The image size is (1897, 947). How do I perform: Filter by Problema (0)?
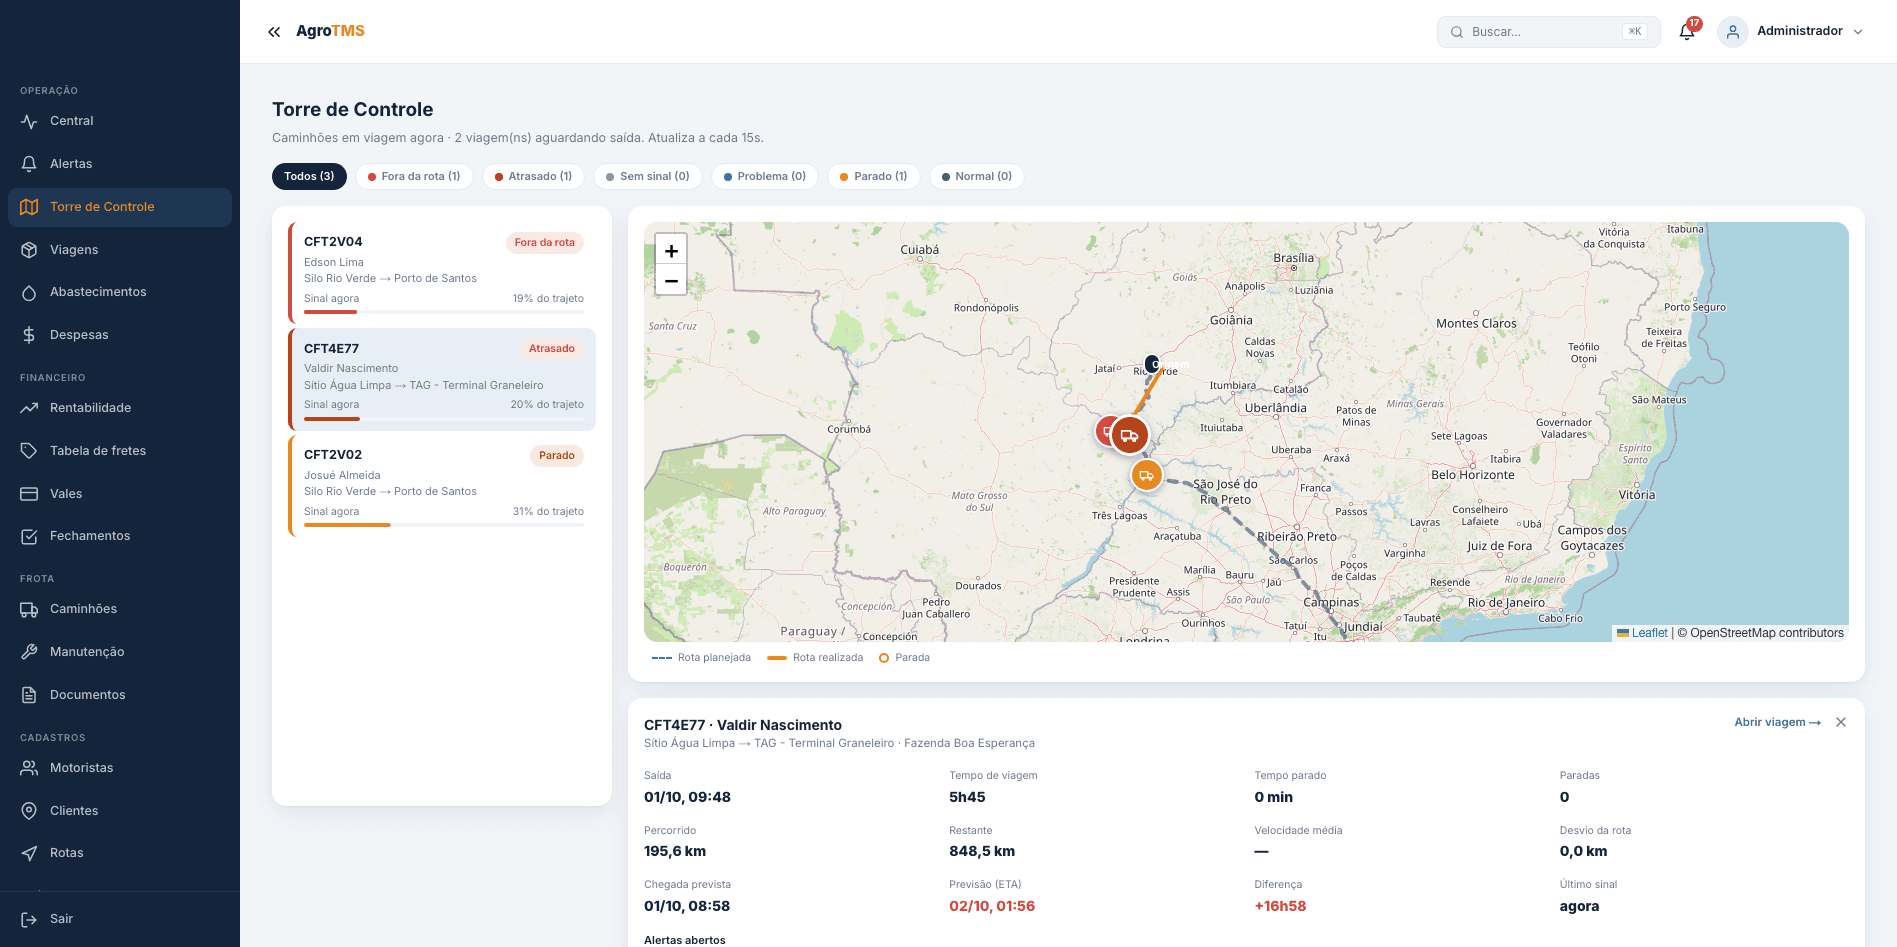coord(765,176)
